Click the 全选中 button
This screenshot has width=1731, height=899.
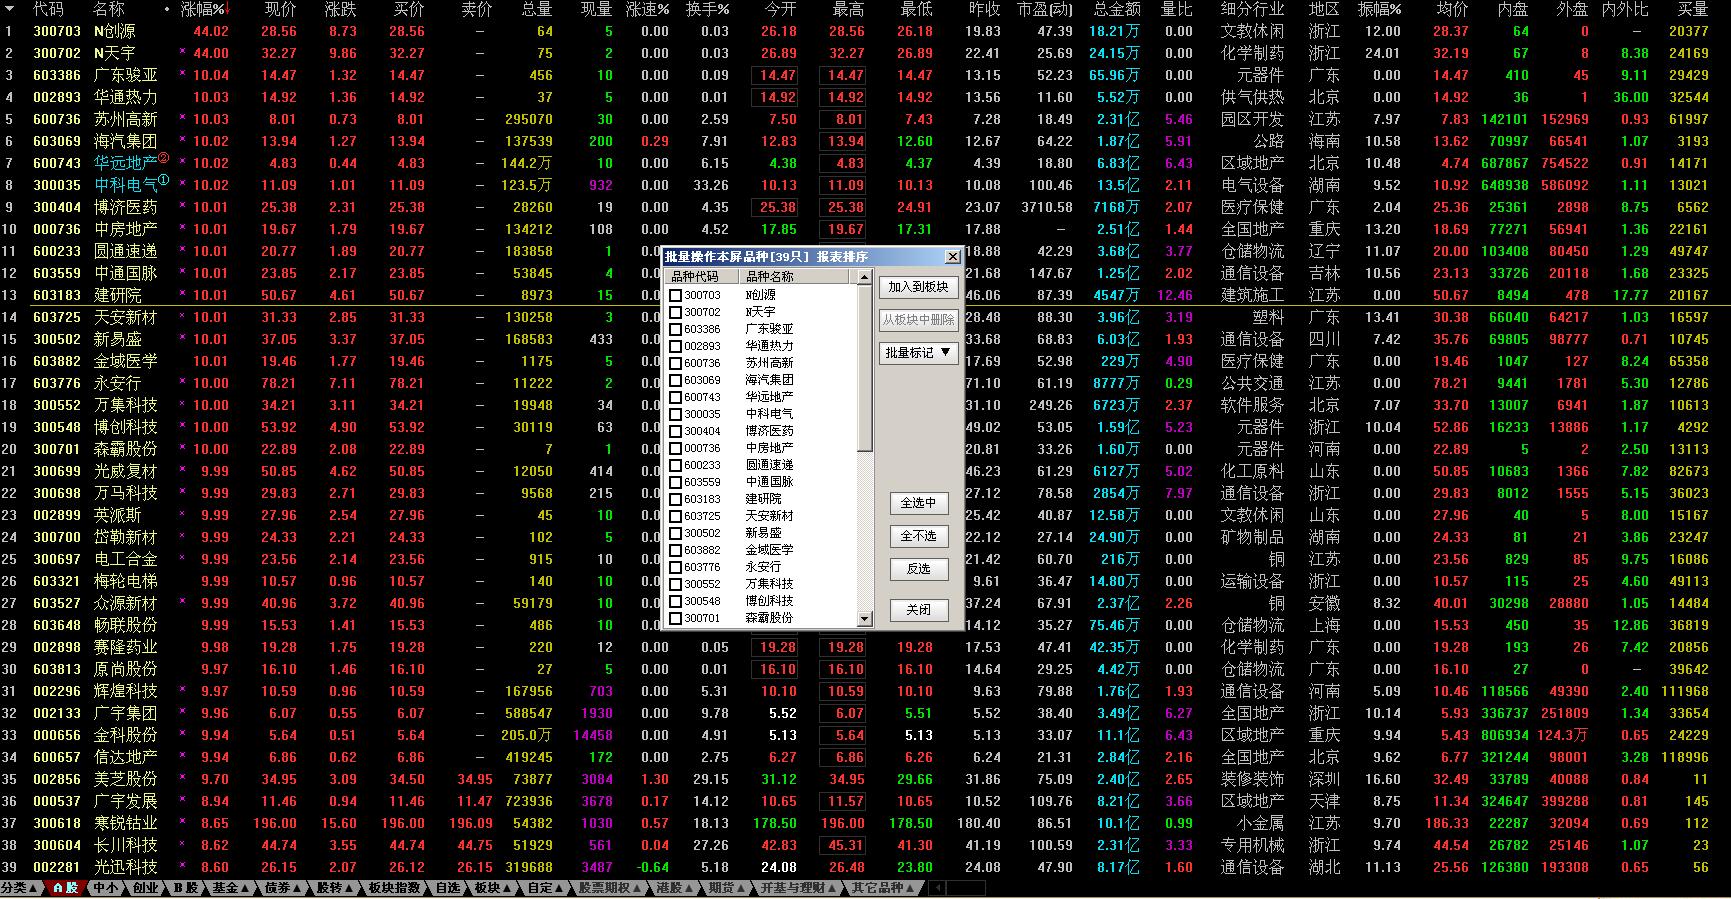pyautogui.click(x=918, y=503)
